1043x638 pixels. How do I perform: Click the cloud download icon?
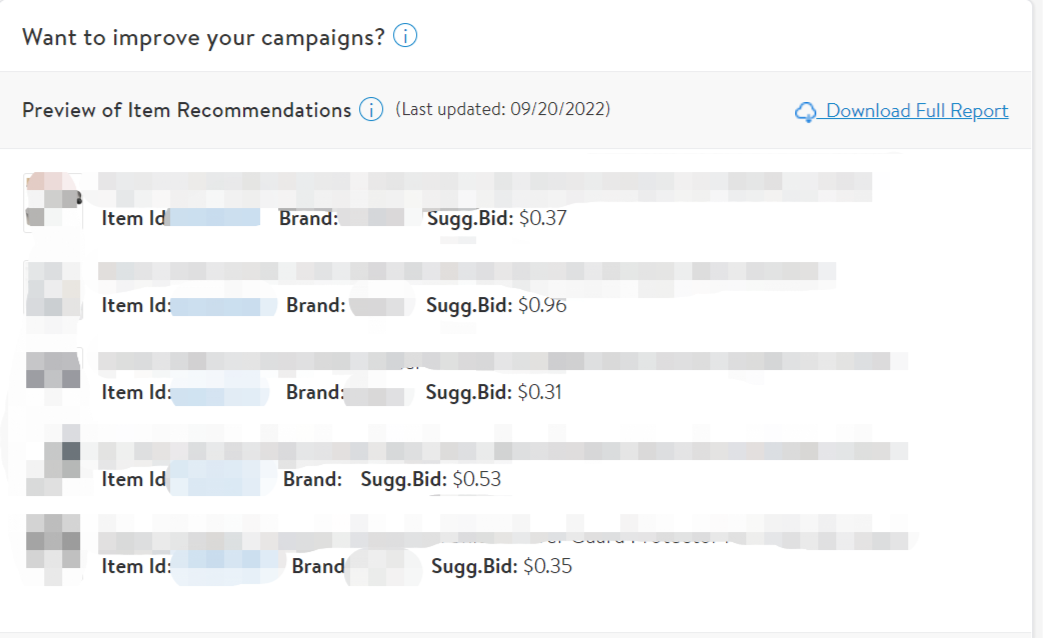[806, 112]
